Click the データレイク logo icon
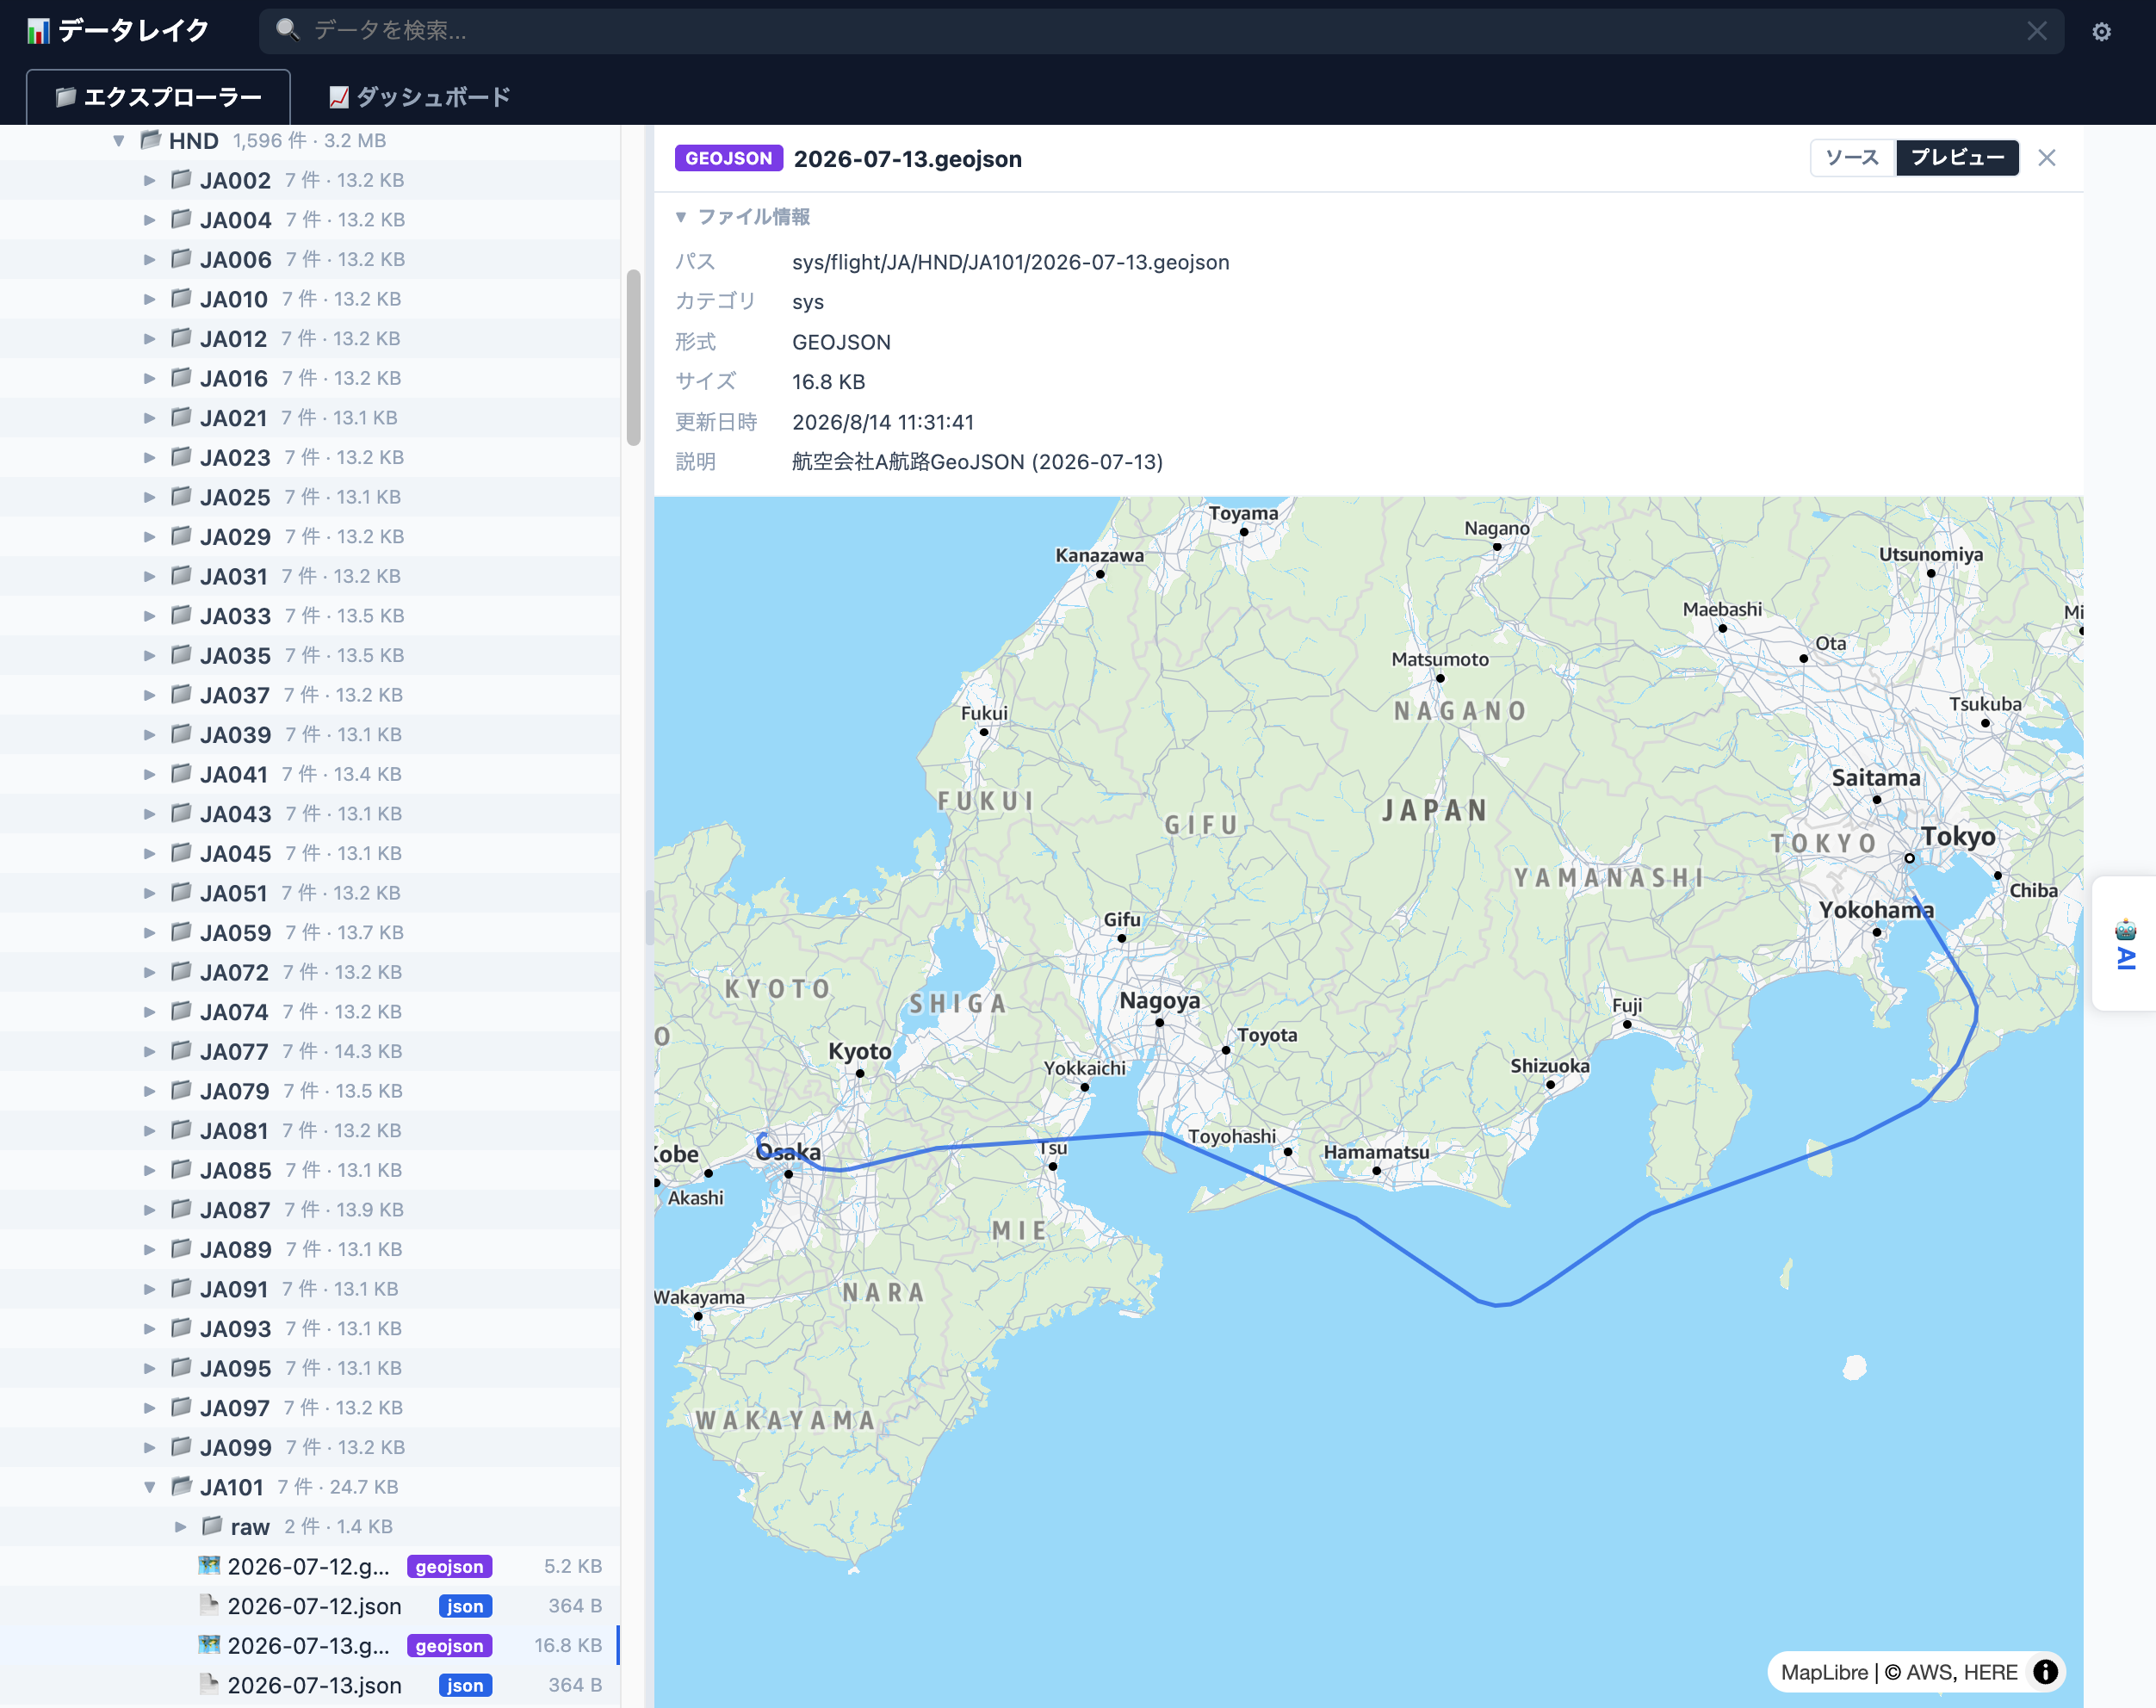 click(x=38, y=31)
